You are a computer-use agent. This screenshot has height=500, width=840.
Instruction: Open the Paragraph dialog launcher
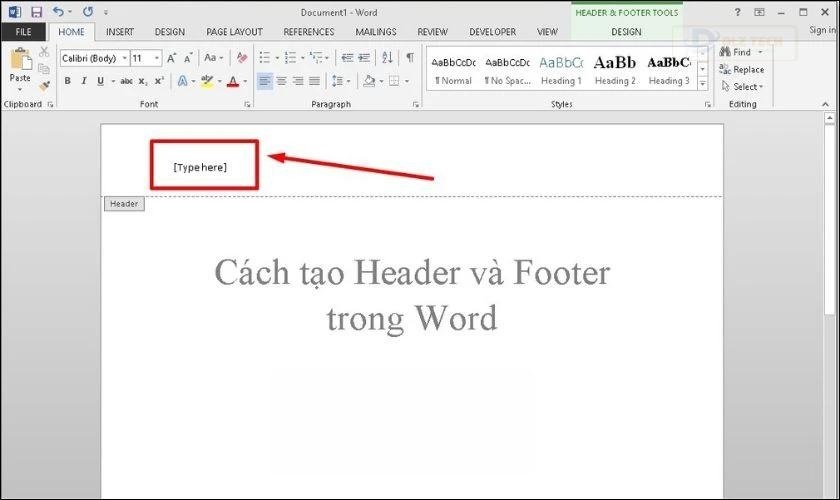[416, 105]
